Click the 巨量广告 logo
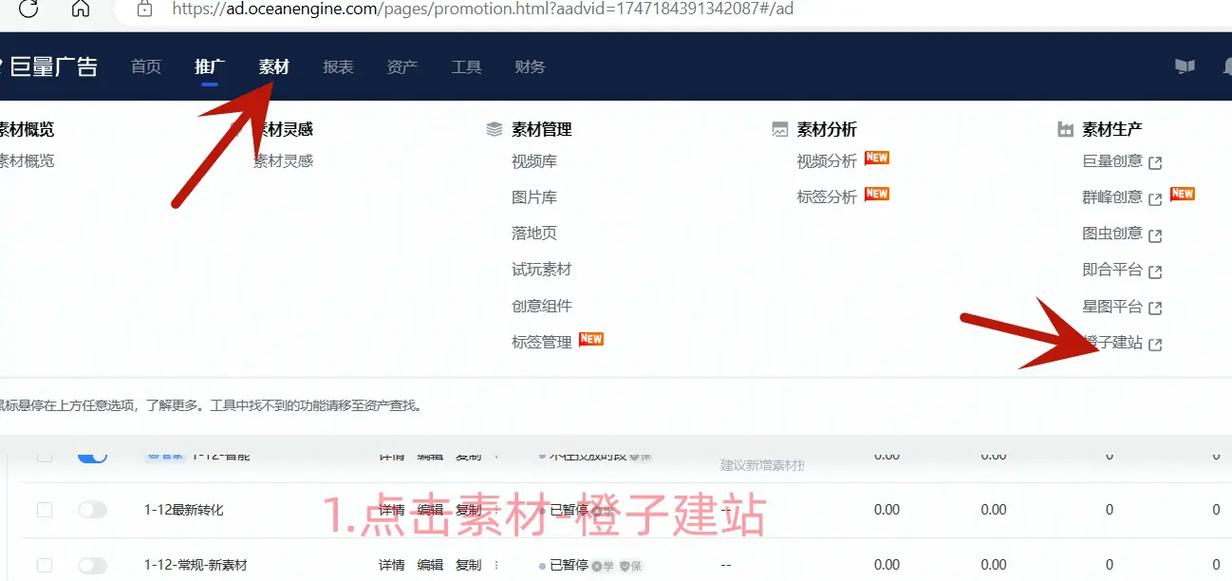This screenshot has width=1232, height=581. tap(50, 67)
